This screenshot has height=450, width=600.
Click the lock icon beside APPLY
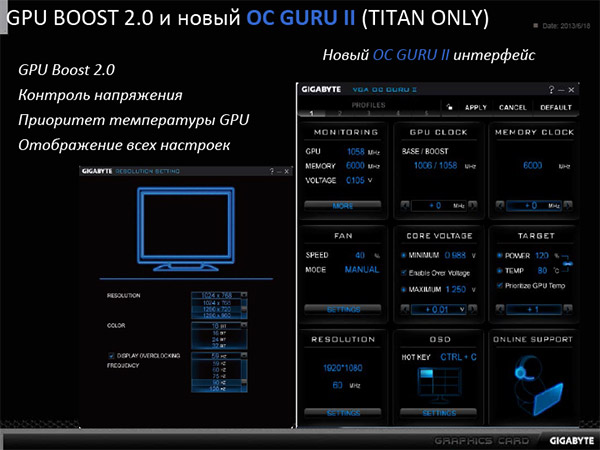(449, 107)
